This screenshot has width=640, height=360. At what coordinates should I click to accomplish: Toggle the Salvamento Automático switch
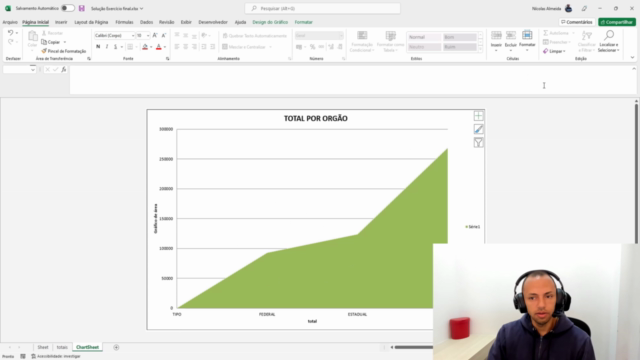pyautogui.click(x=68, y=8)
